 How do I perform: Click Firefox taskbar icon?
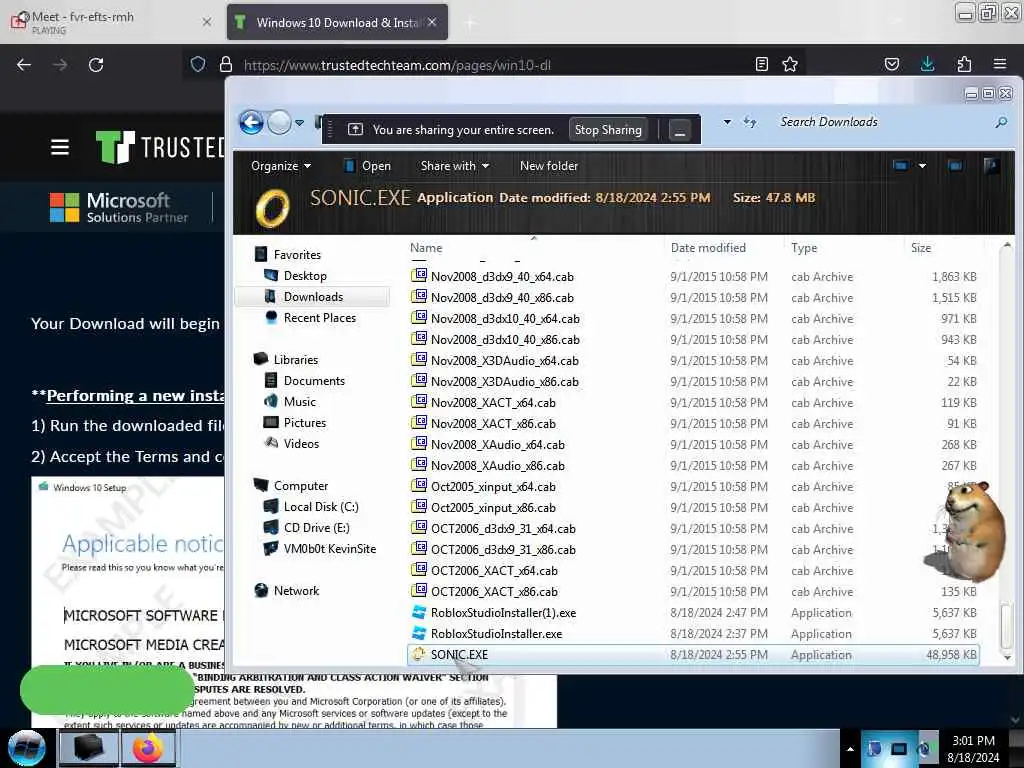click(148, 748)
